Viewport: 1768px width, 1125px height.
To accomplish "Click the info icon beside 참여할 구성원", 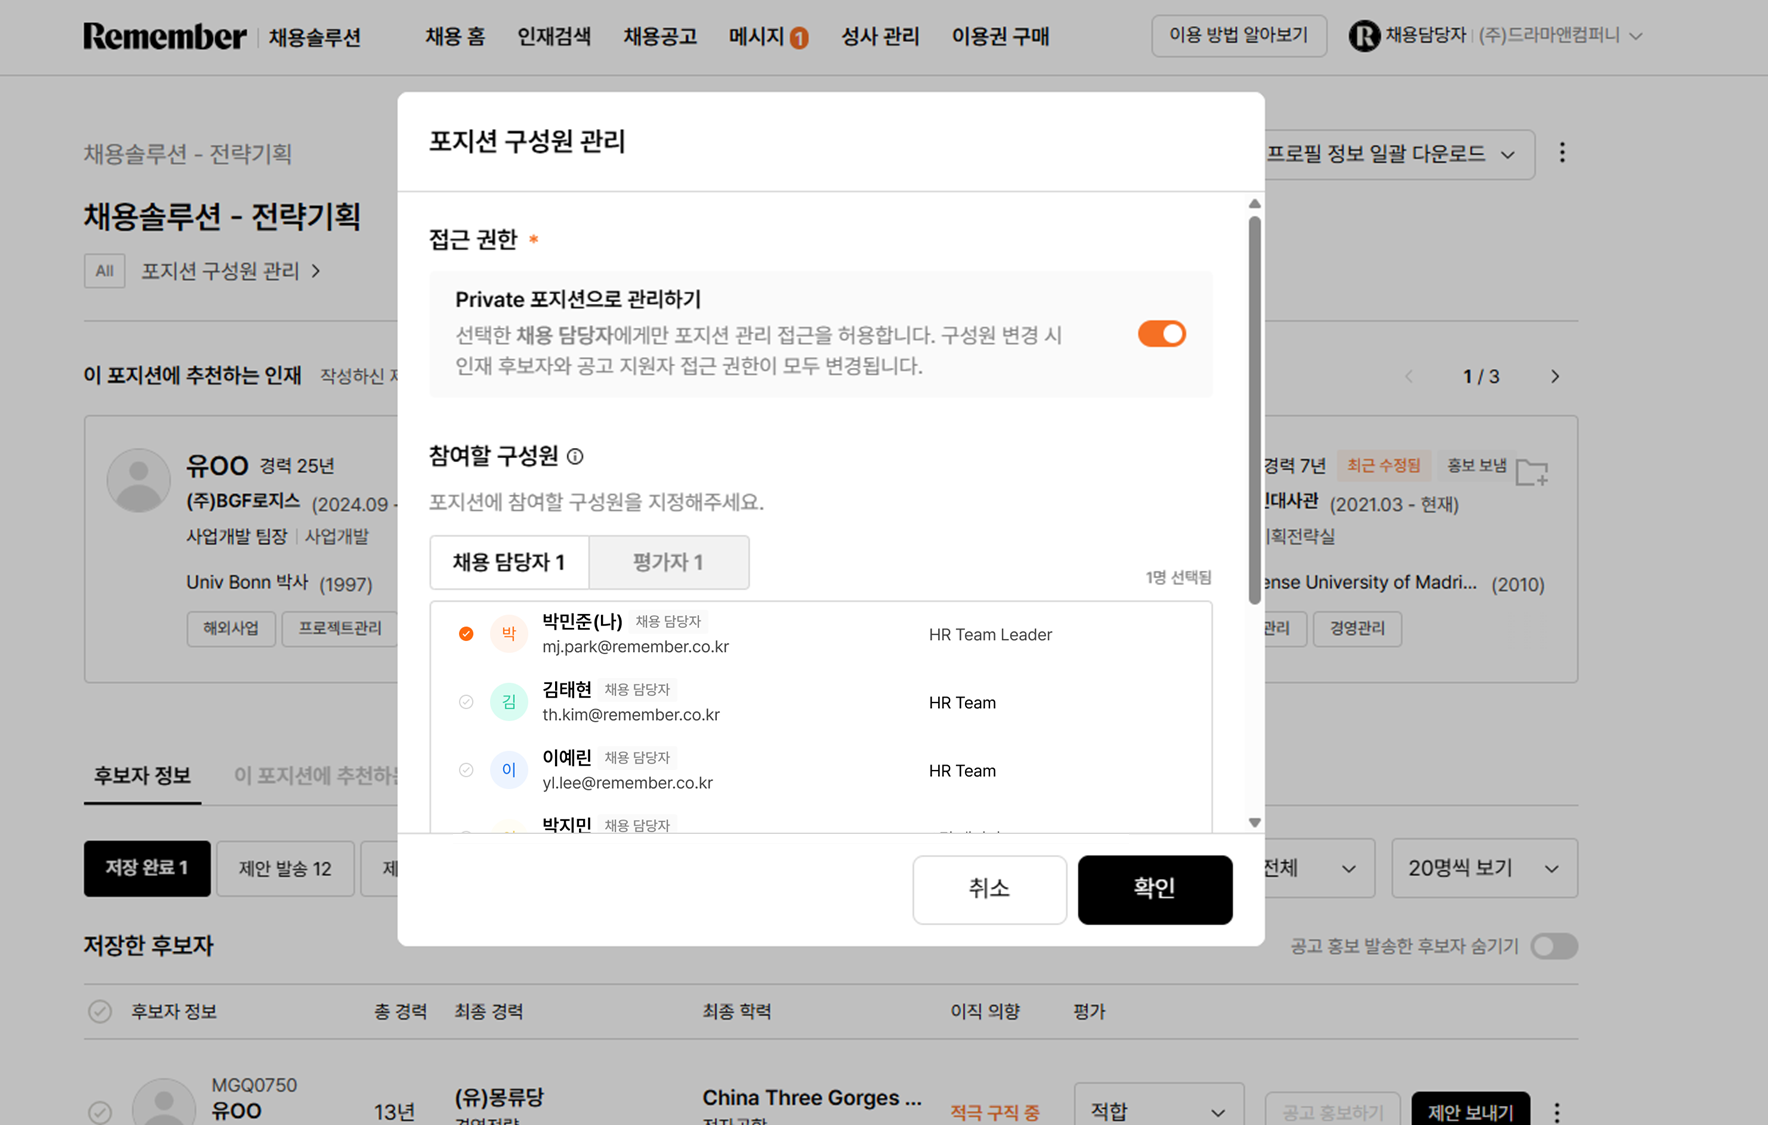I will pyautogui.click(x=575, y=457).
